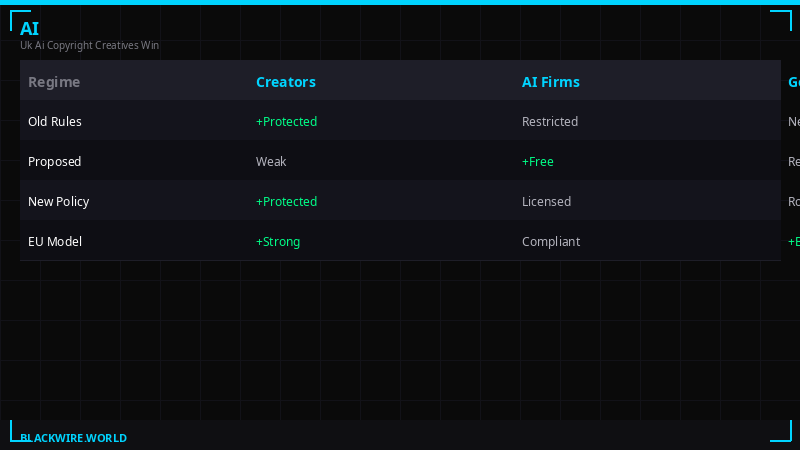Image resolution: width=800 pixels, height=450 pixels.
Task: Select the Regime column header
Action: (54, 82)
